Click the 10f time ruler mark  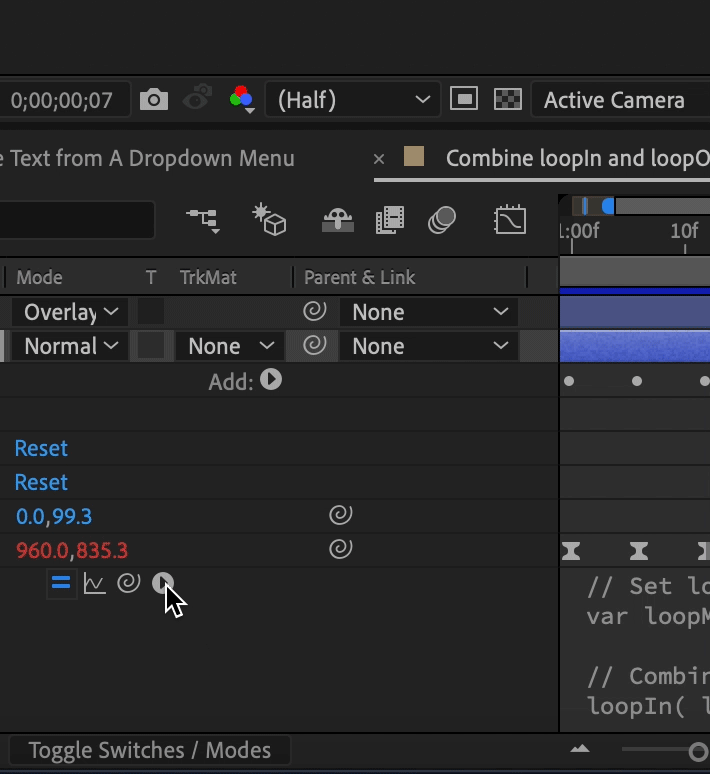pyautogui.click(x=684, y=231)
